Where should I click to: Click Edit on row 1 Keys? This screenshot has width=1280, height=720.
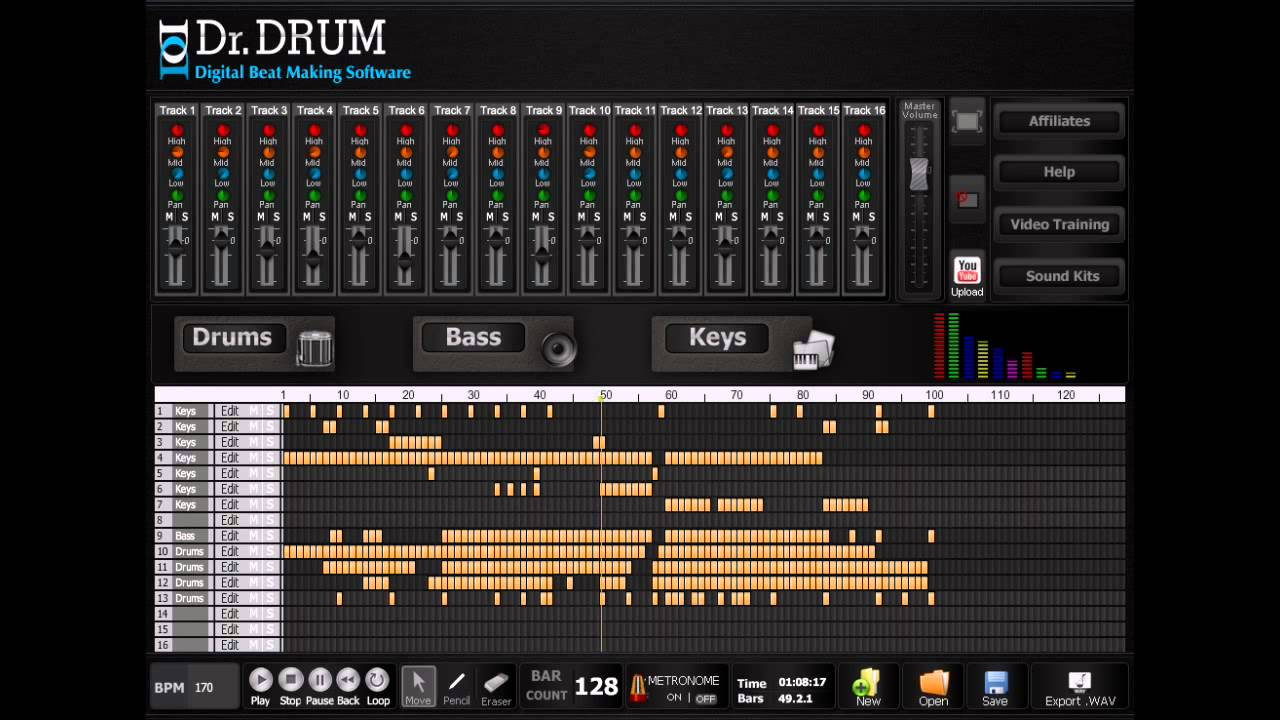pyautogui.click(x=230, y=411)
